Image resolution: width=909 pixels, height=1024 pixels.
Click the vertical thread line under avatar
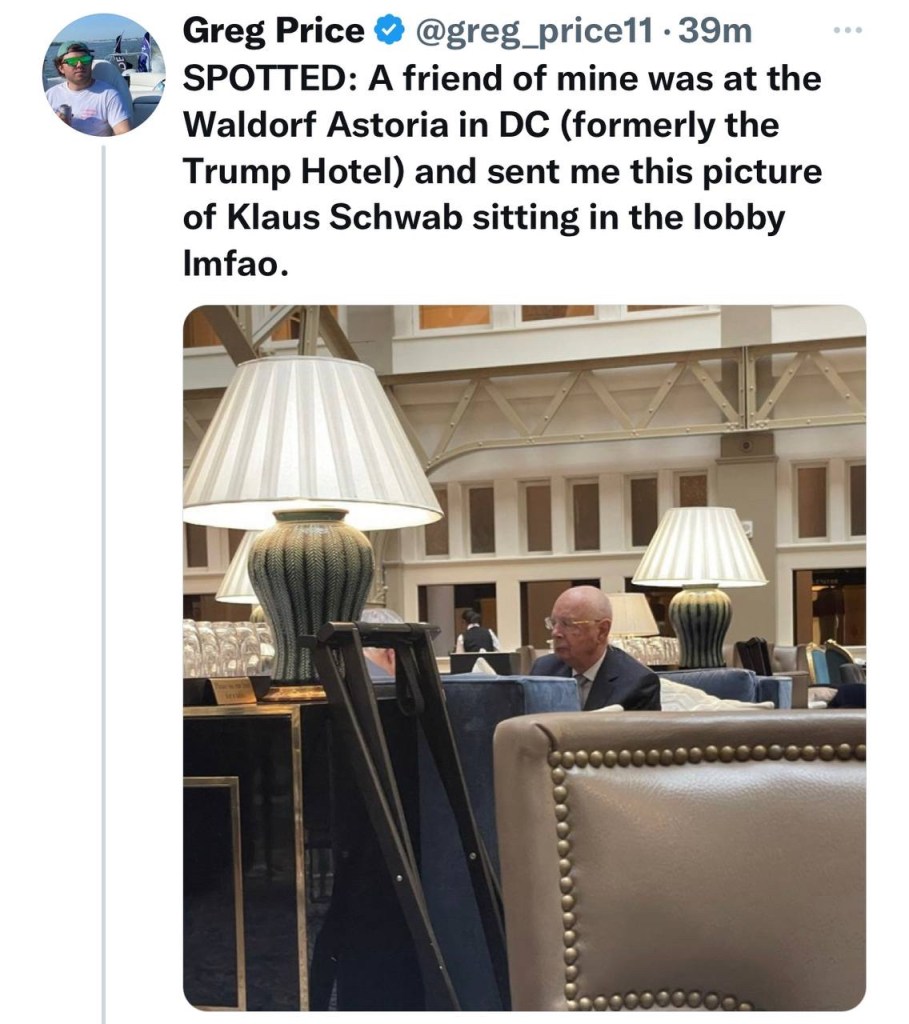(x=103, y=584)
